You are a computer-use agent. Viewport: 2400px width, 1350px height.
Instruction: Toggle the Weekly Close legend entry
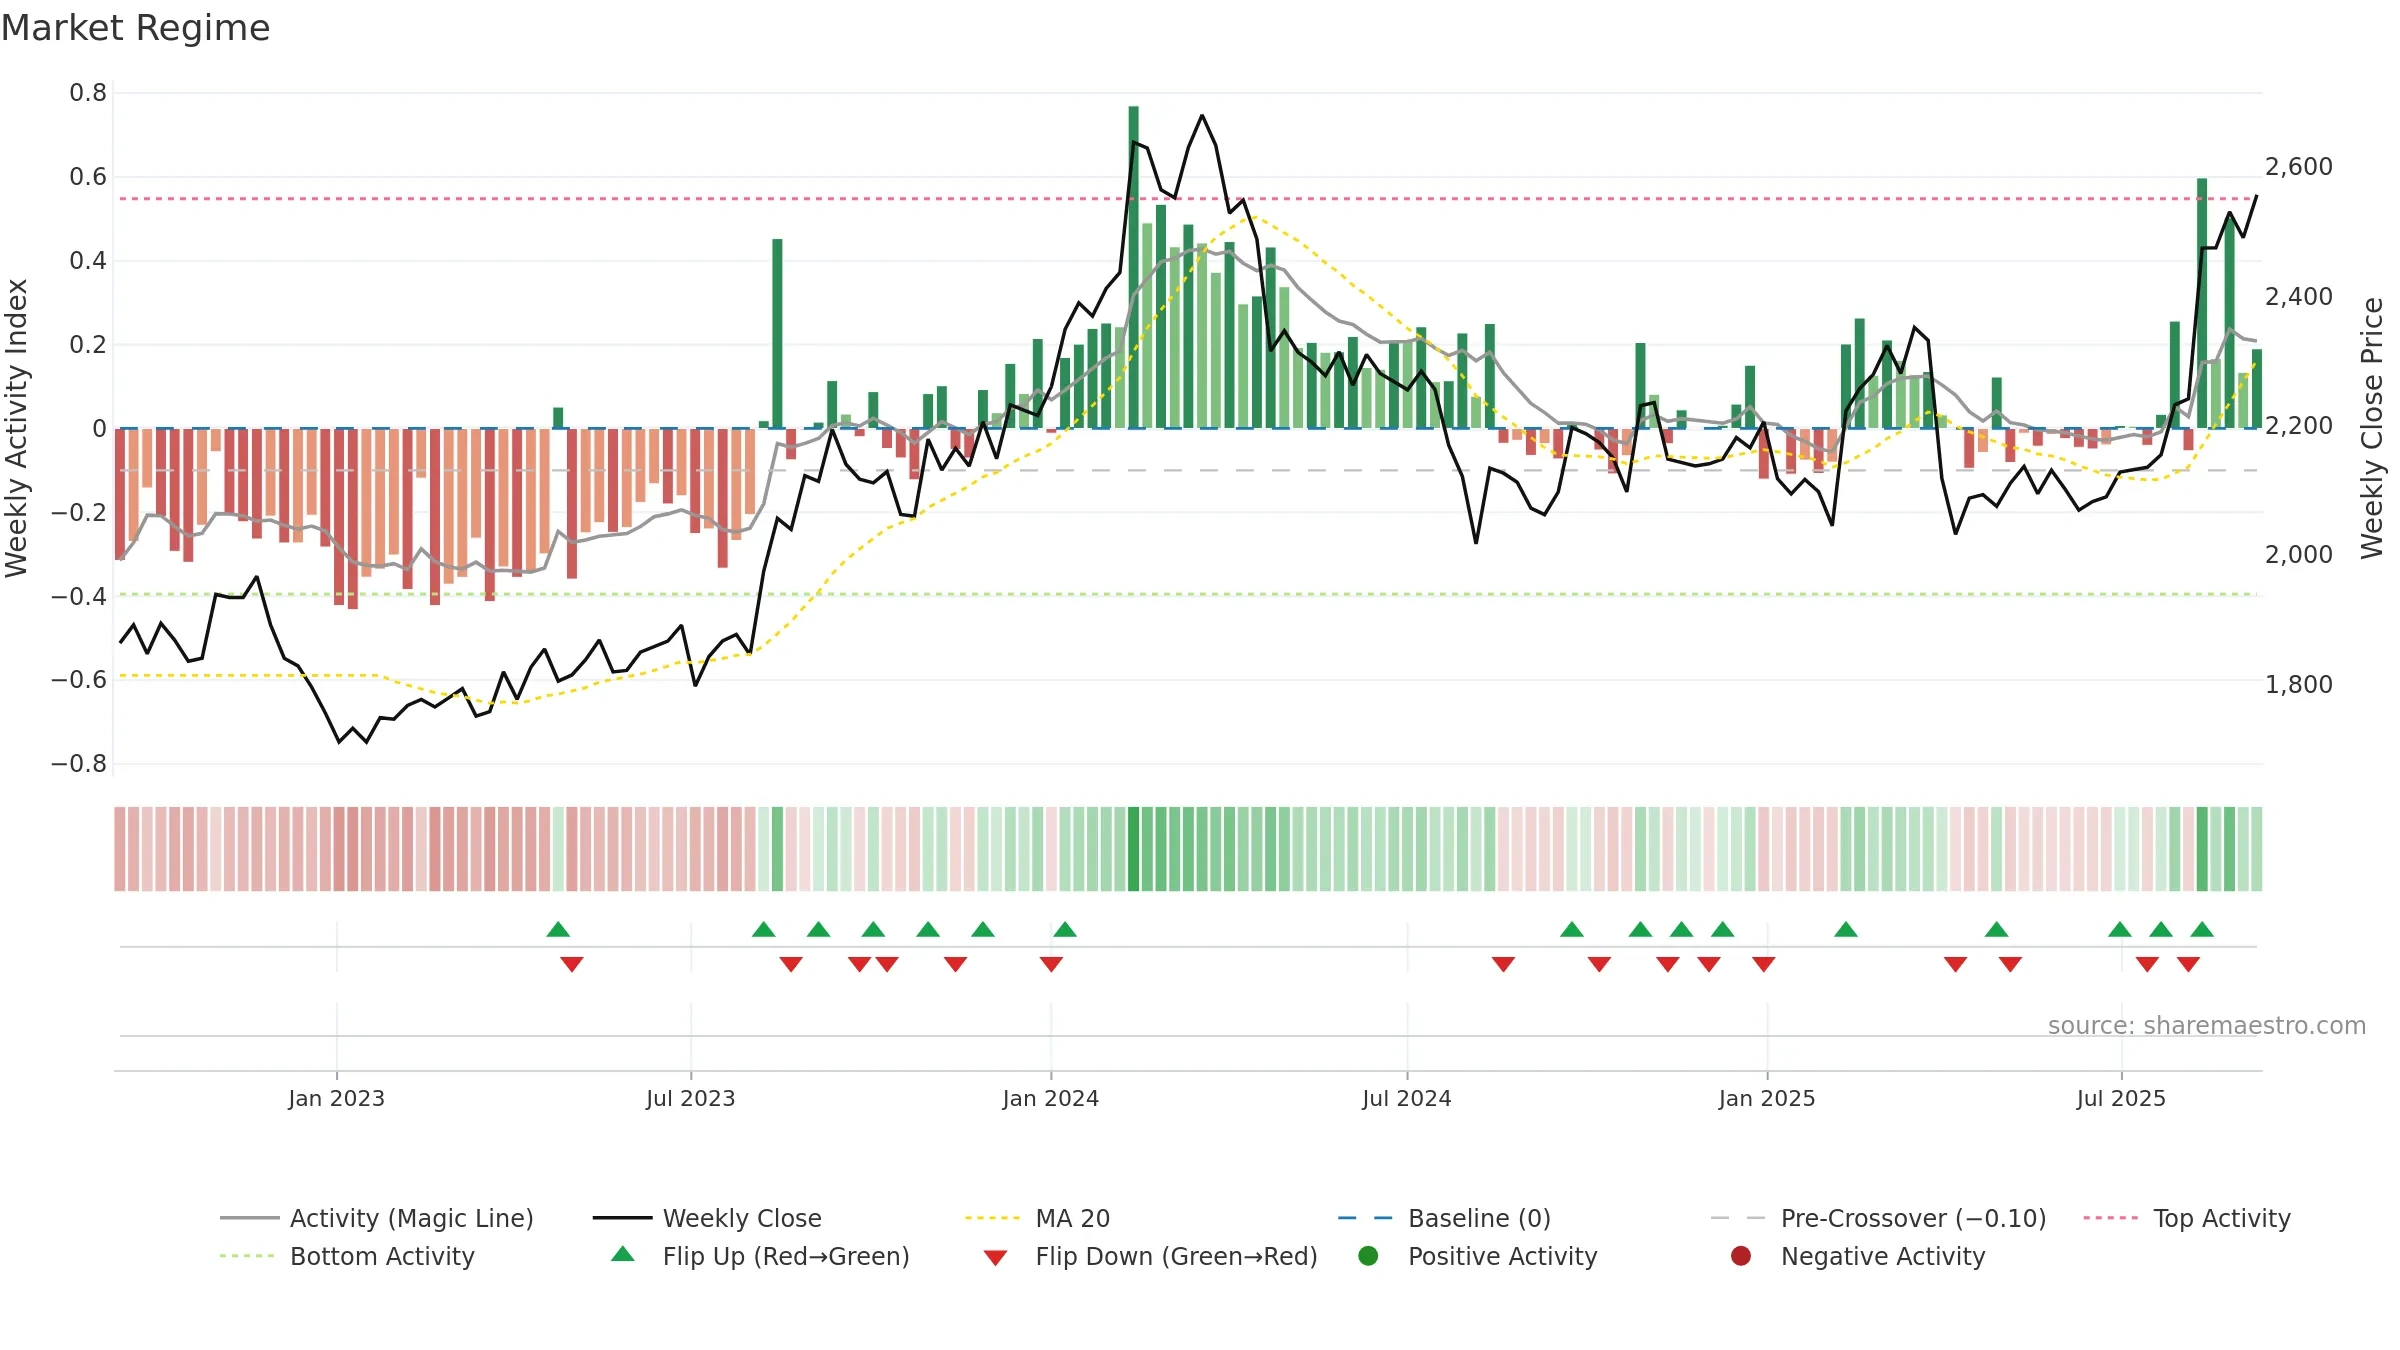(x=707, y=1218)
